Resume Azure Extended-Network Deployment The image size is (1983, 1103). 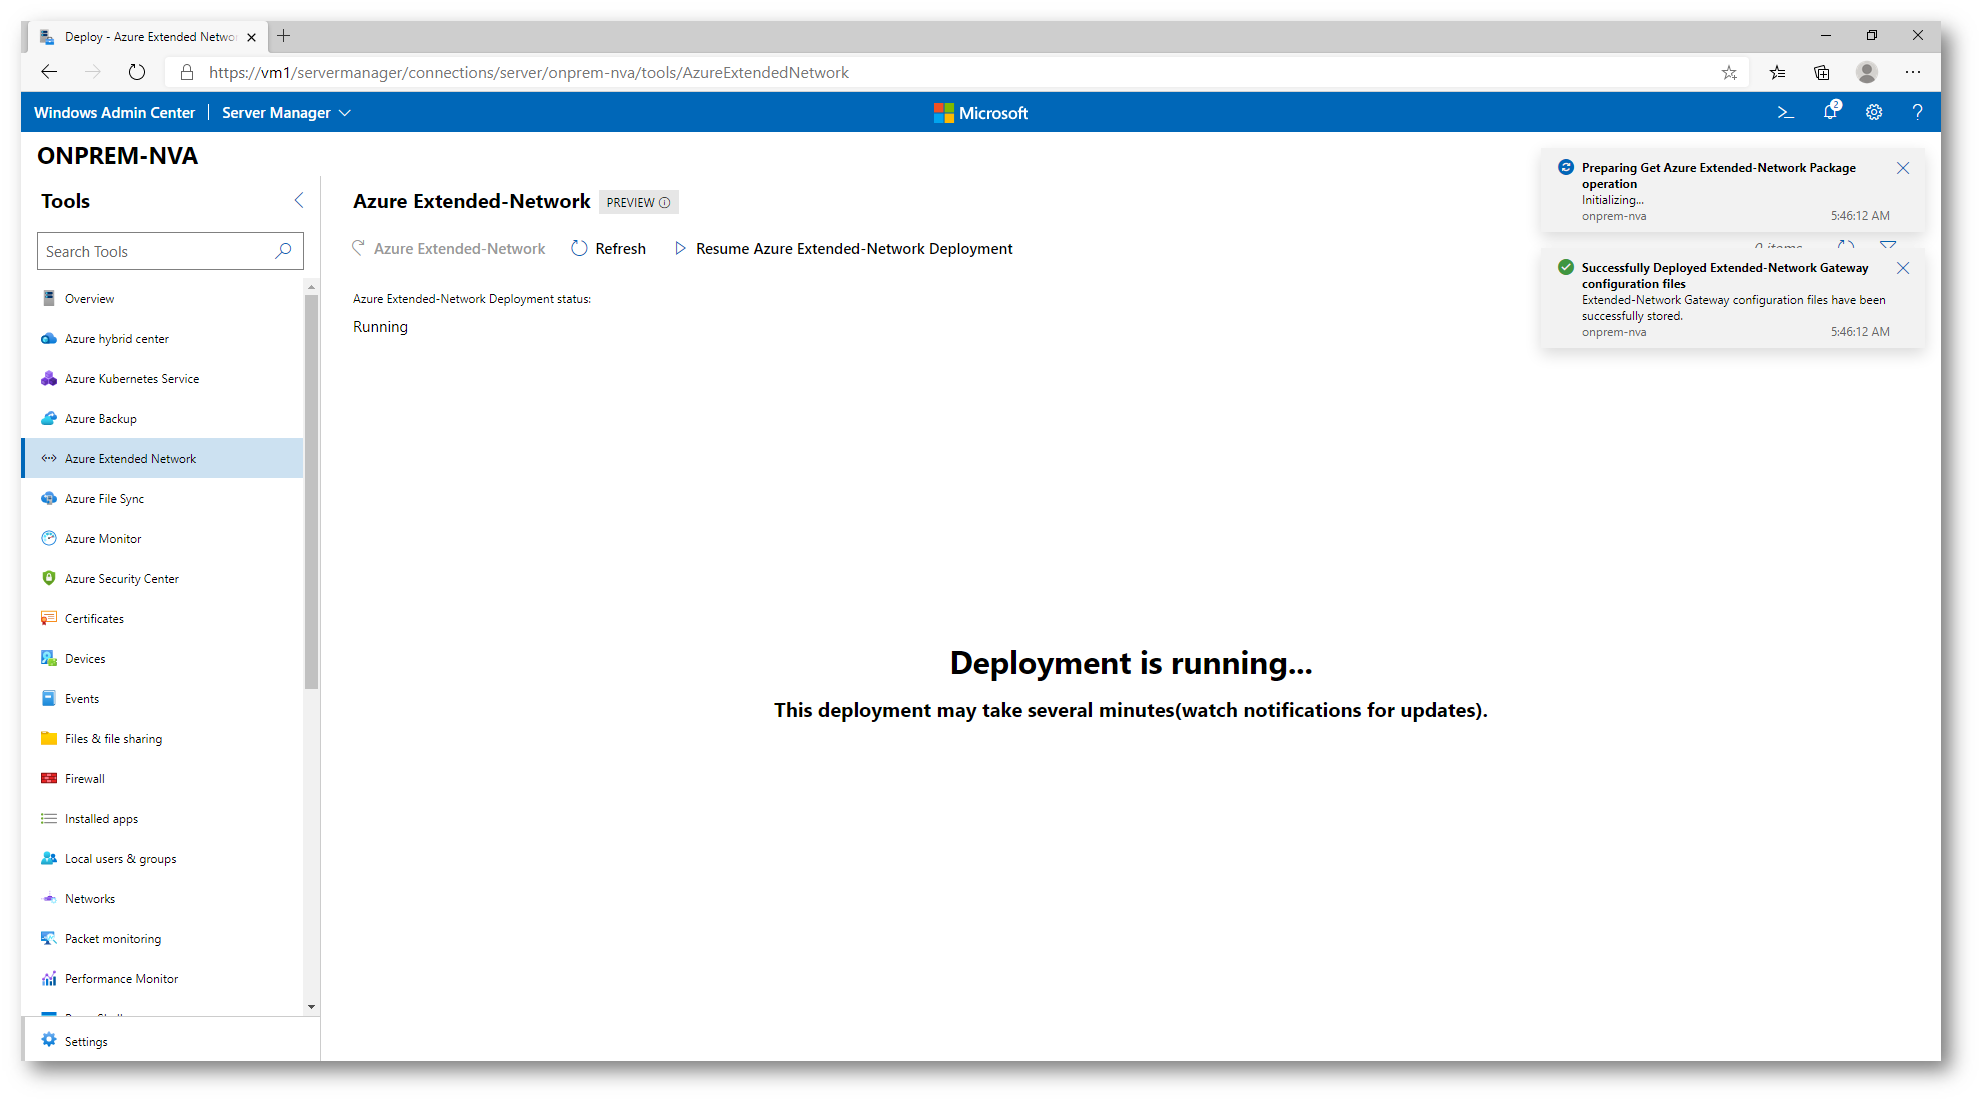(x=843, y=249)
